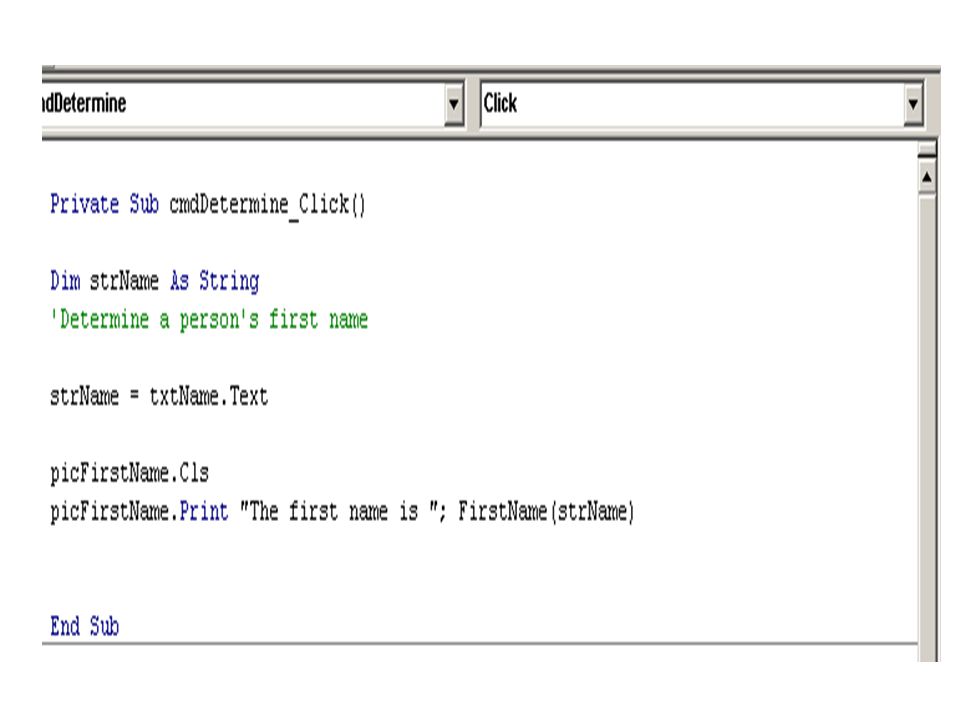Screen dimensions: 960x720
Task: Click the green comment 'Determine a person's first name'
Action: point(209,320)
